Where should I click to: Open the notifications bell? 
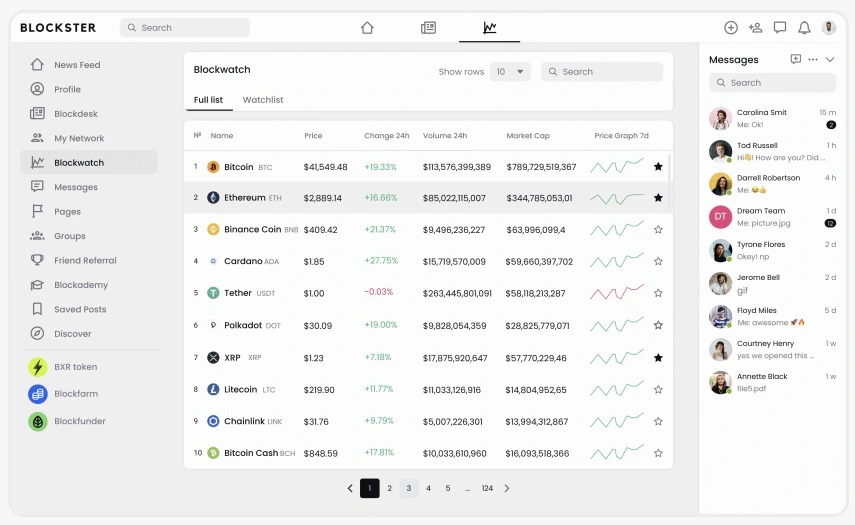point(804,27)
